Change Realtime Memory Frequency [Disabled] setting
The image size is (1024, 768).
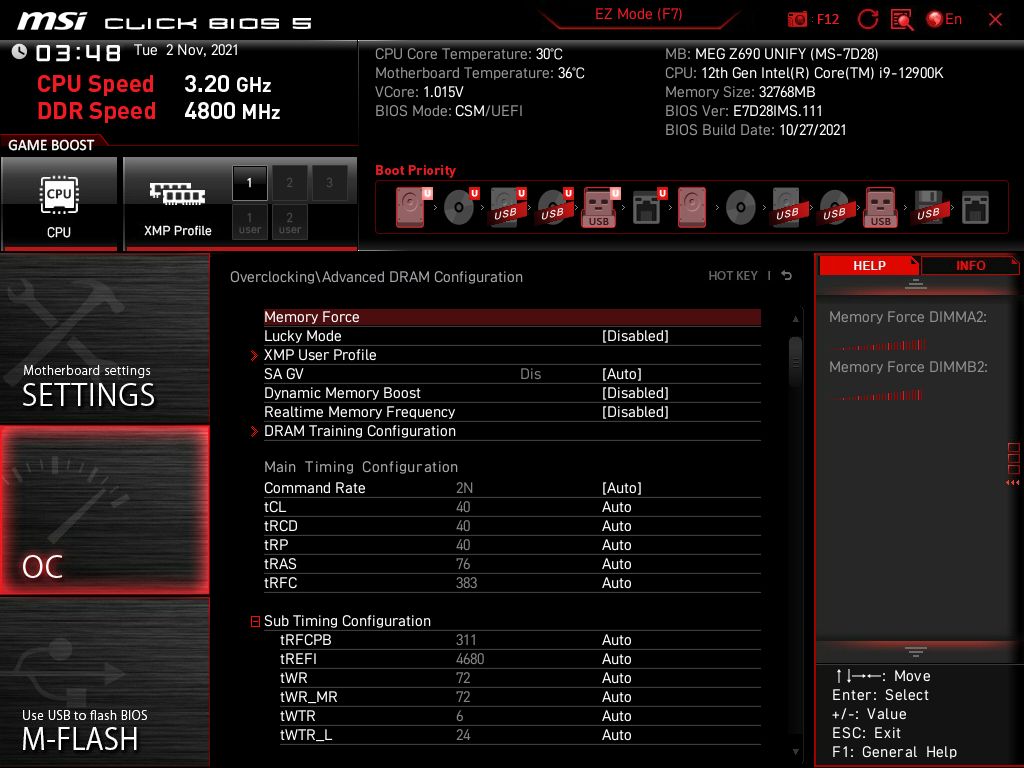coord(635,411)
